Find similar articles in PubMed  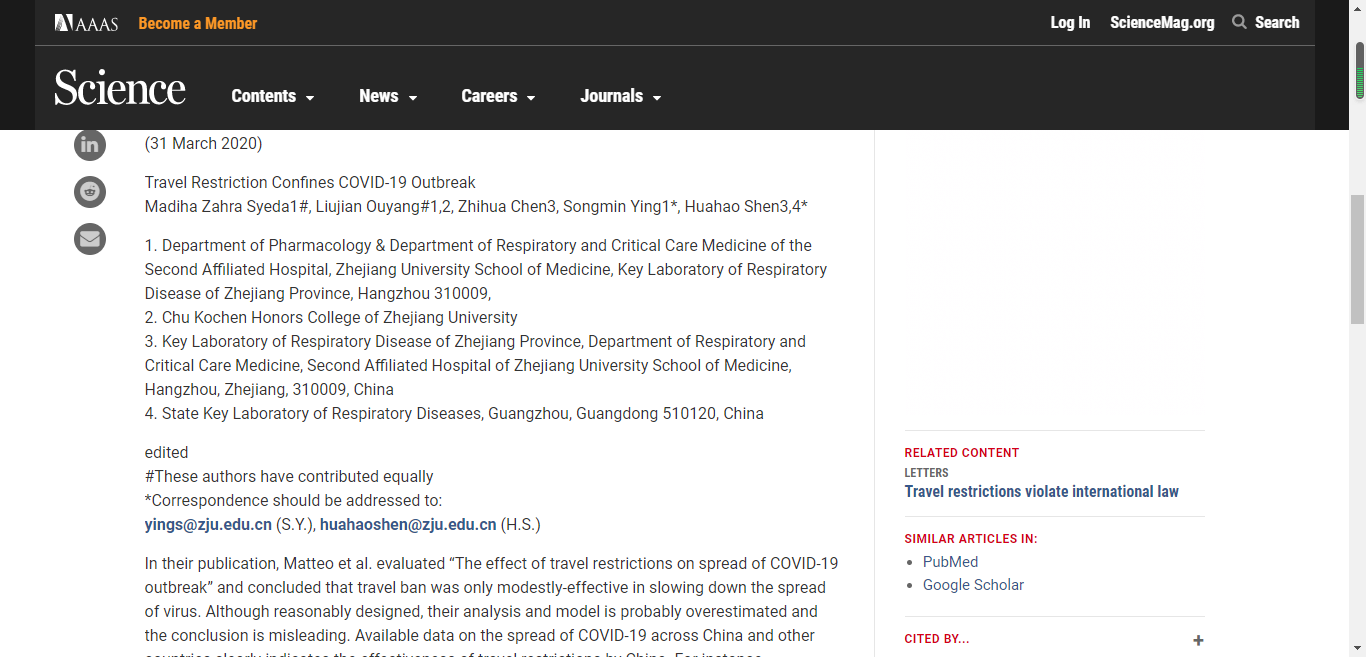[x=950, y=562]
